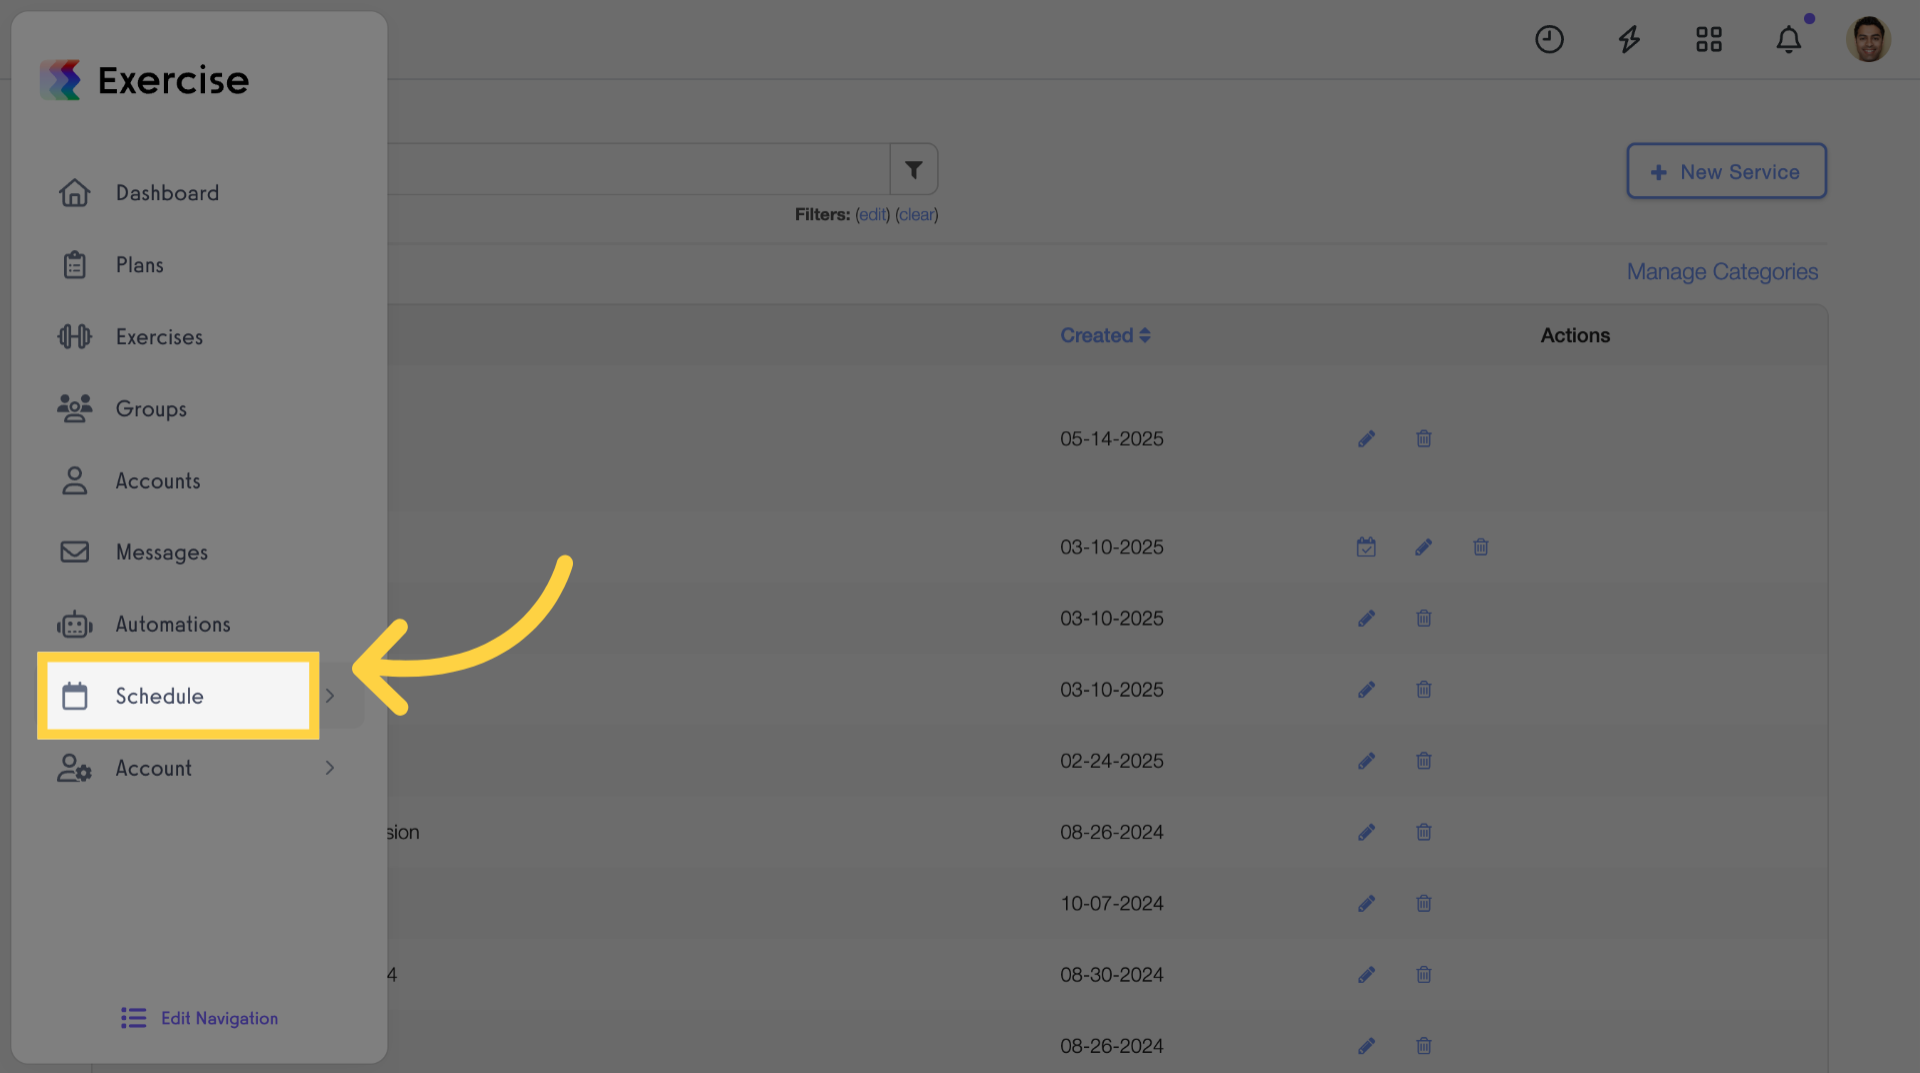
Task: Select Automations in the sidebar
Action: pyautogui.click(x=173, y=624)
